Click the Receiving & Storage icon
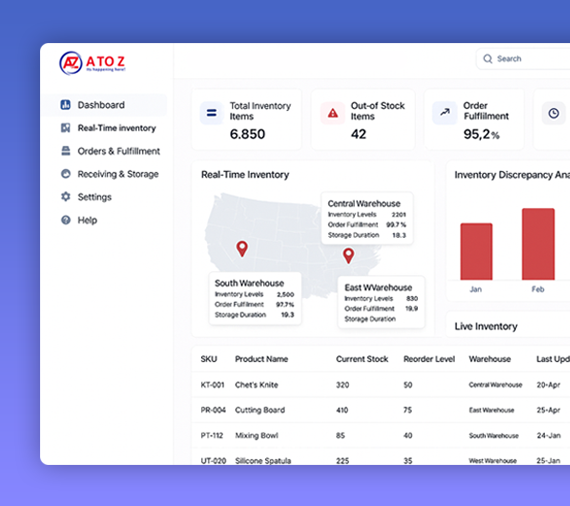 [x=66, y=174]
